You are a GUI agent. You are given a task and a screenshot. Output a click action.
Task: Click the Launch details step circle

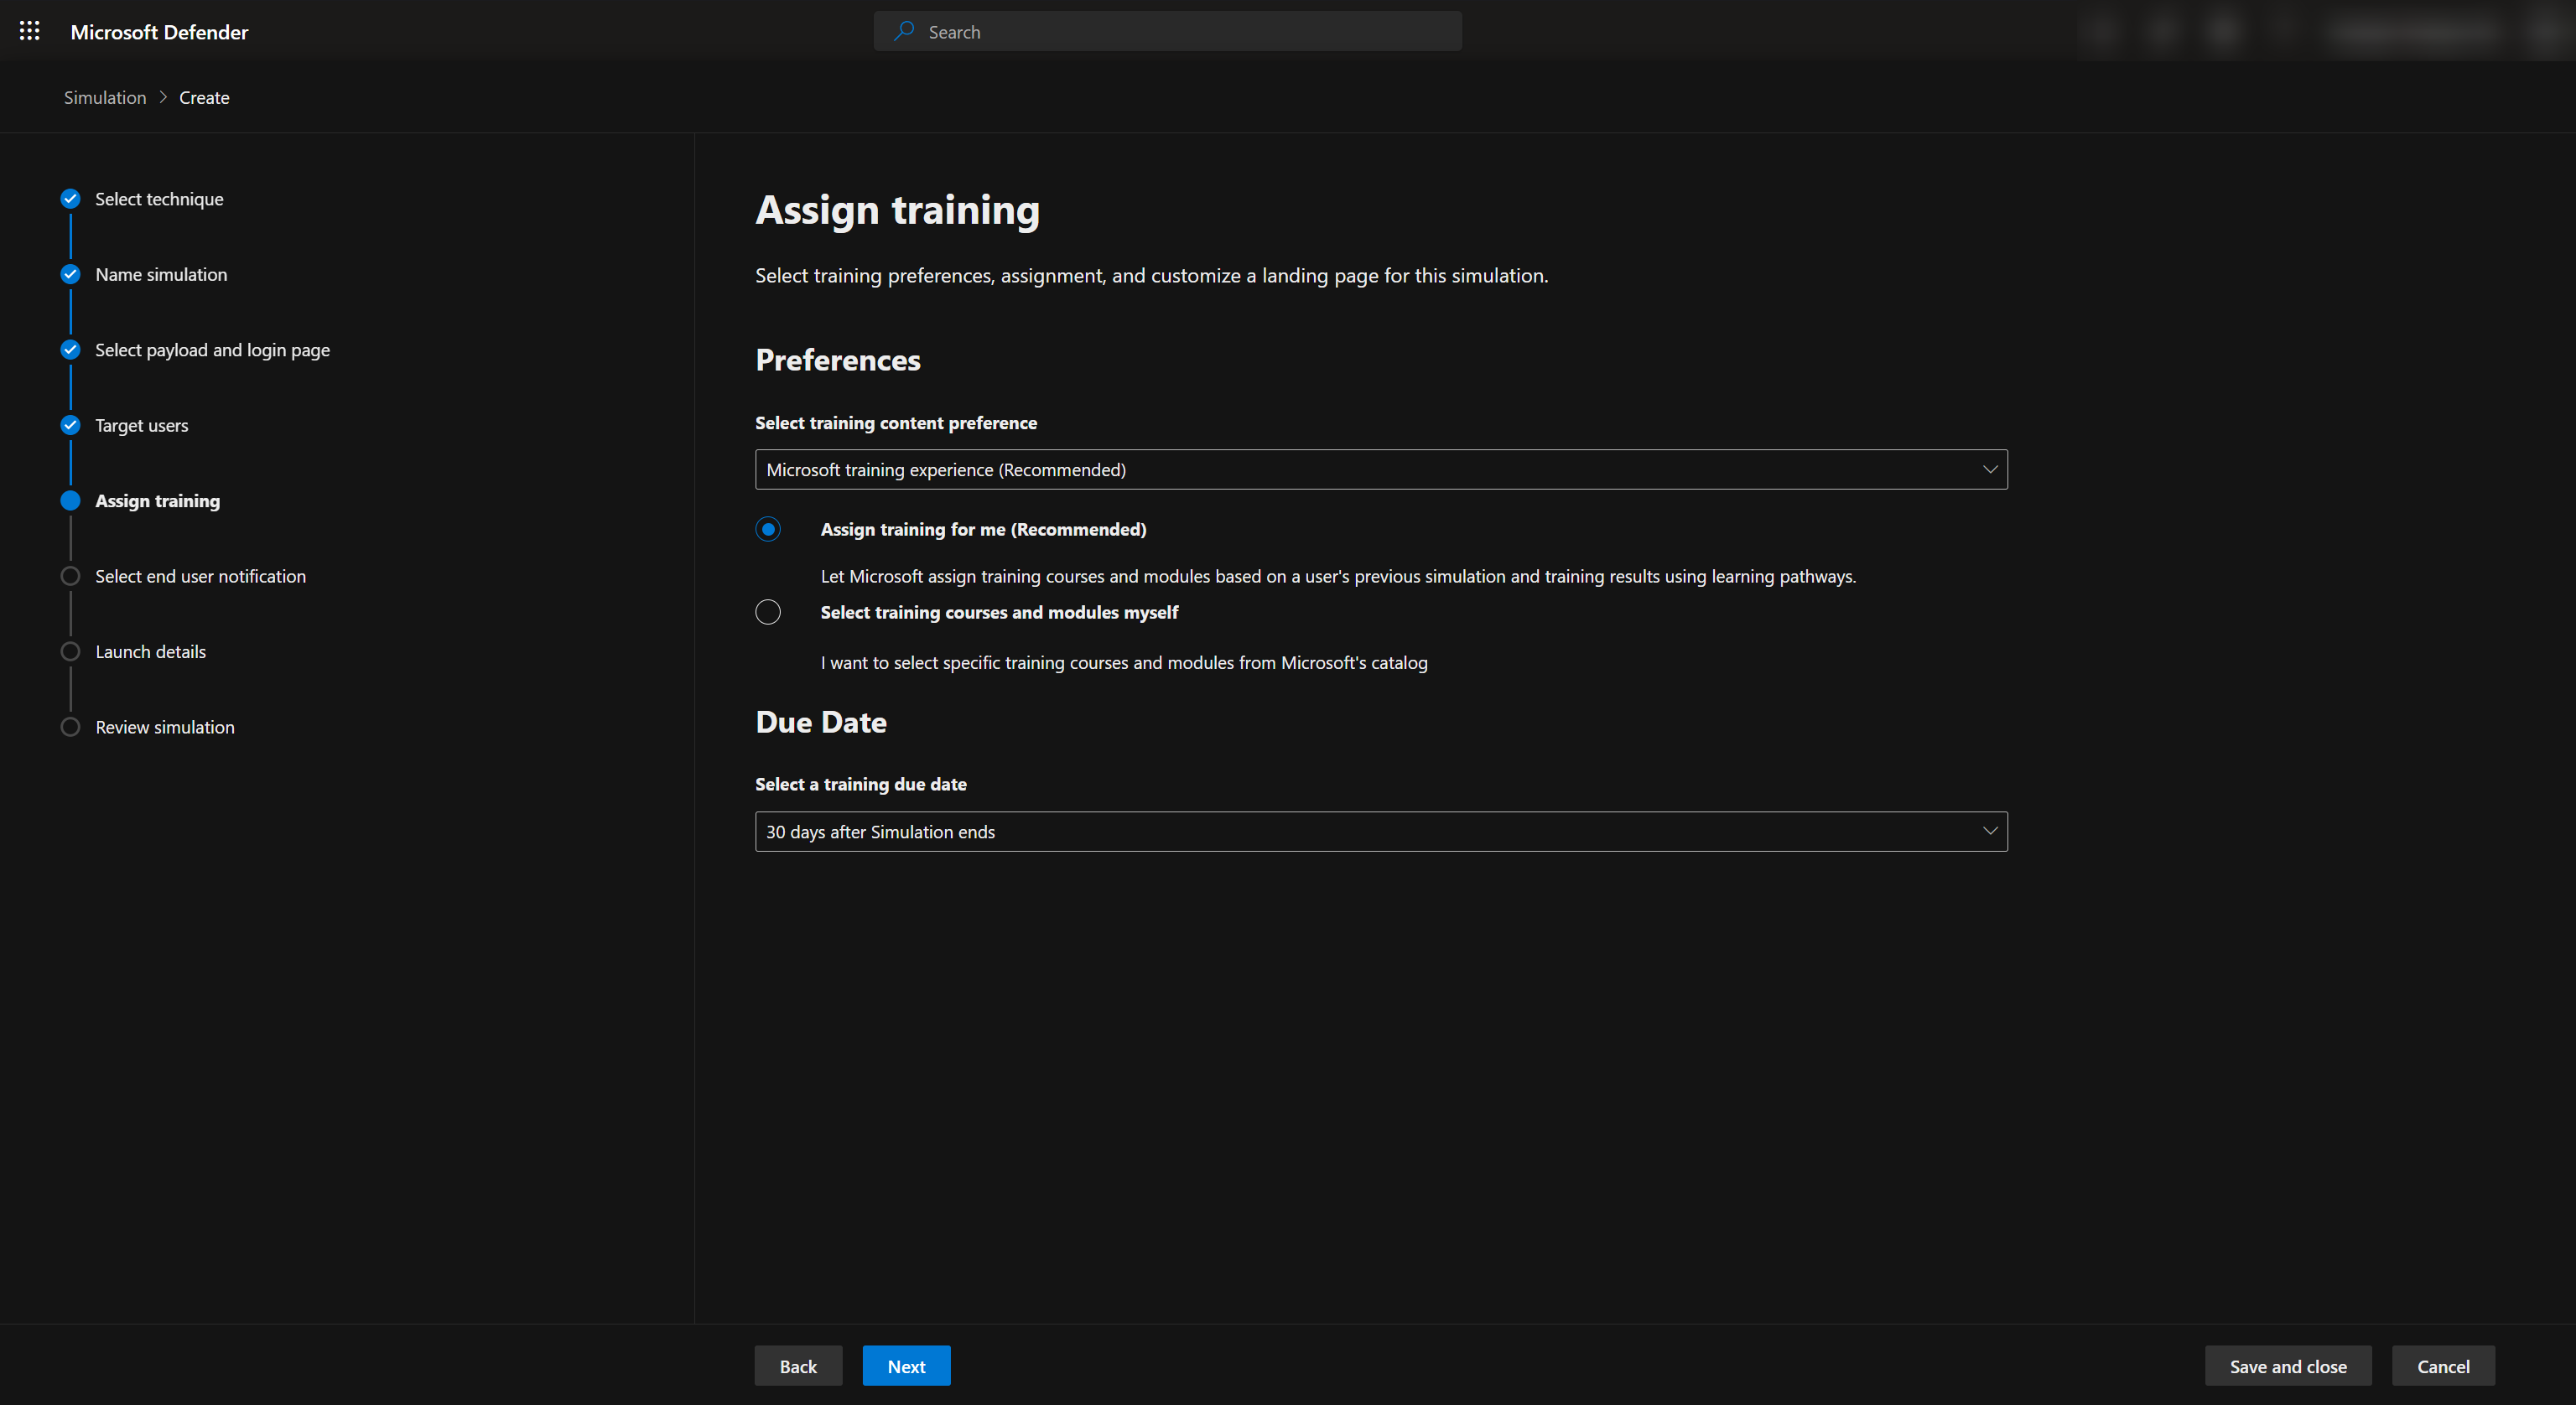70,652
